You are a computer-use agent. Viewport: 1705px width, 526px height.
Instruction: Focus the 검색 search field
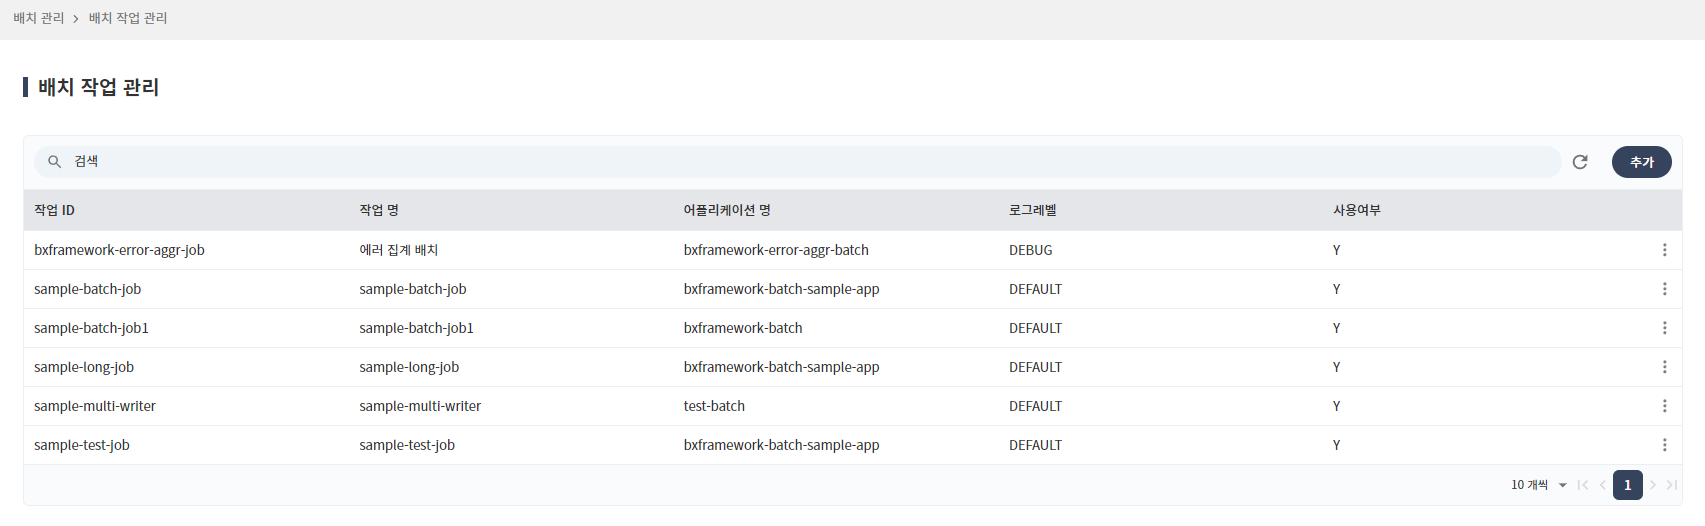point(797,161)
